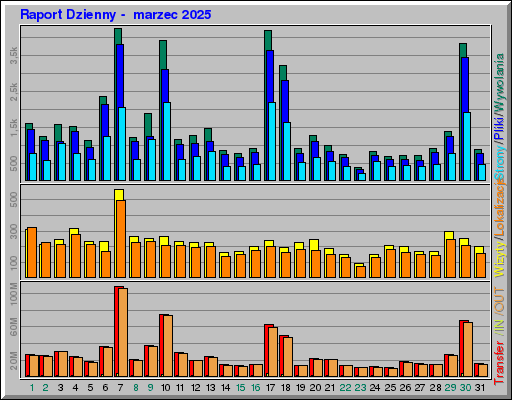Click day label "10"

coord(165,388)
